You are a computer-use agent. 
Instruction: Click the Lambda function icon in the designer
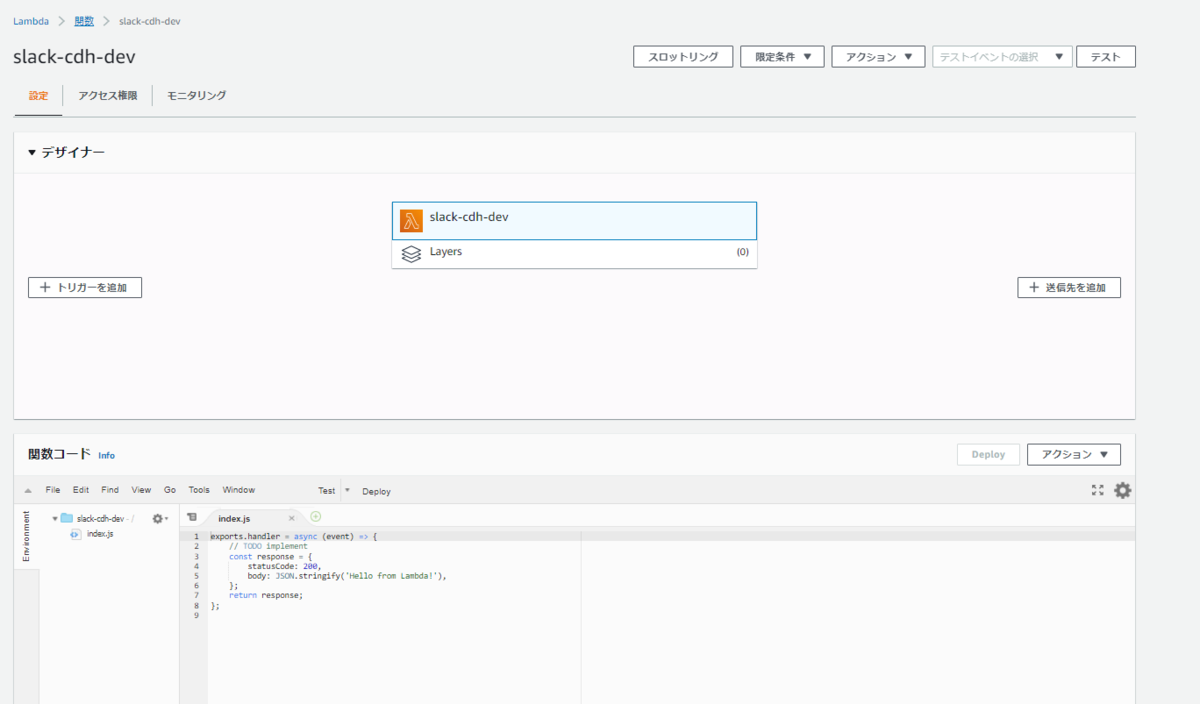click(411, 221)
